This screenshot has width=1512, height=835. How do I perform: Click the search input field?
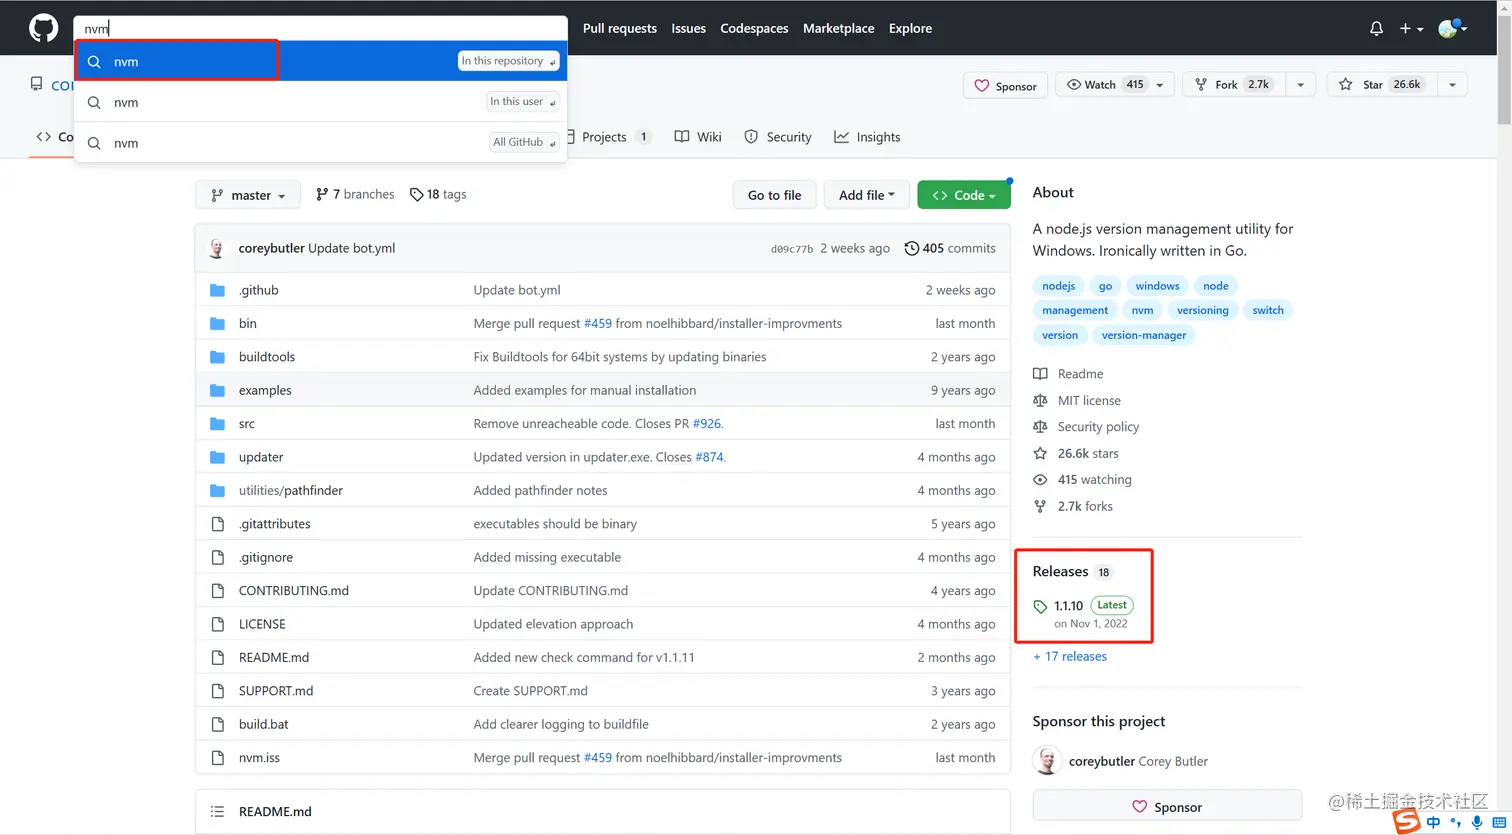(321, 28)
